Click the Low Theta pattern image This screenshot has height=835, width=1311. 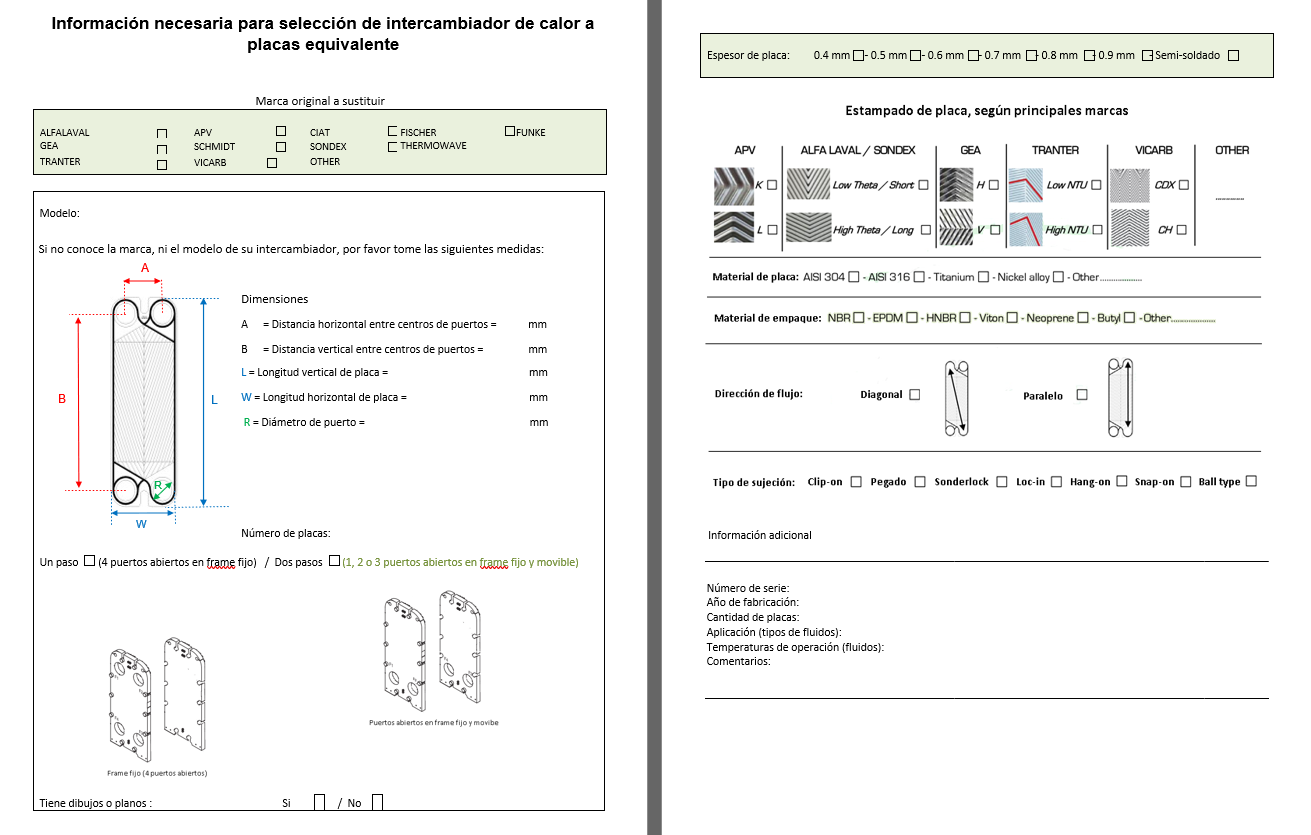tap(808, 185)
